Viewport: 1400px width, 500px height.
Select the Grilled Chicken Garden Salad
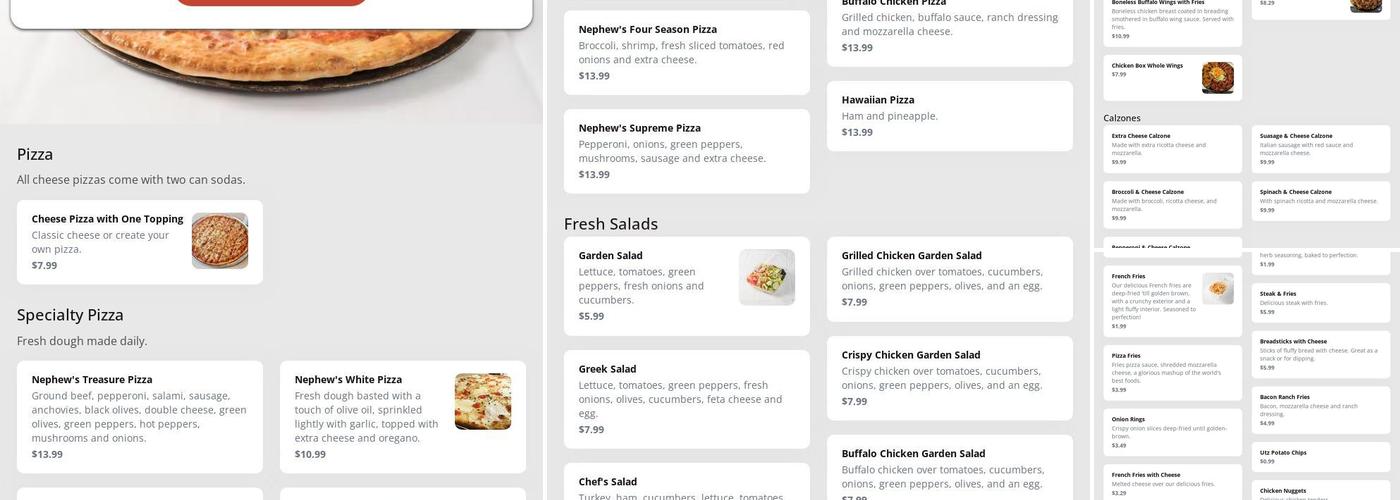pyautogui.click(x=949, y=279)
